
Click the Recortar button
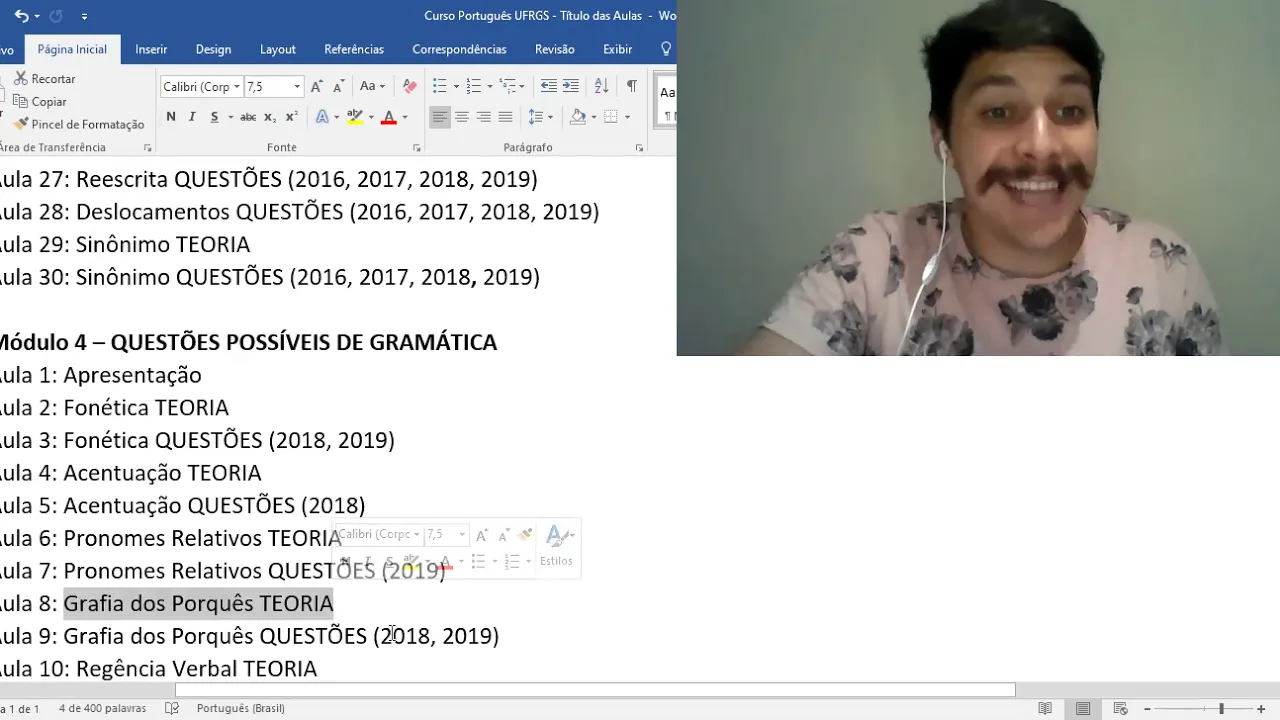[45, 79]
